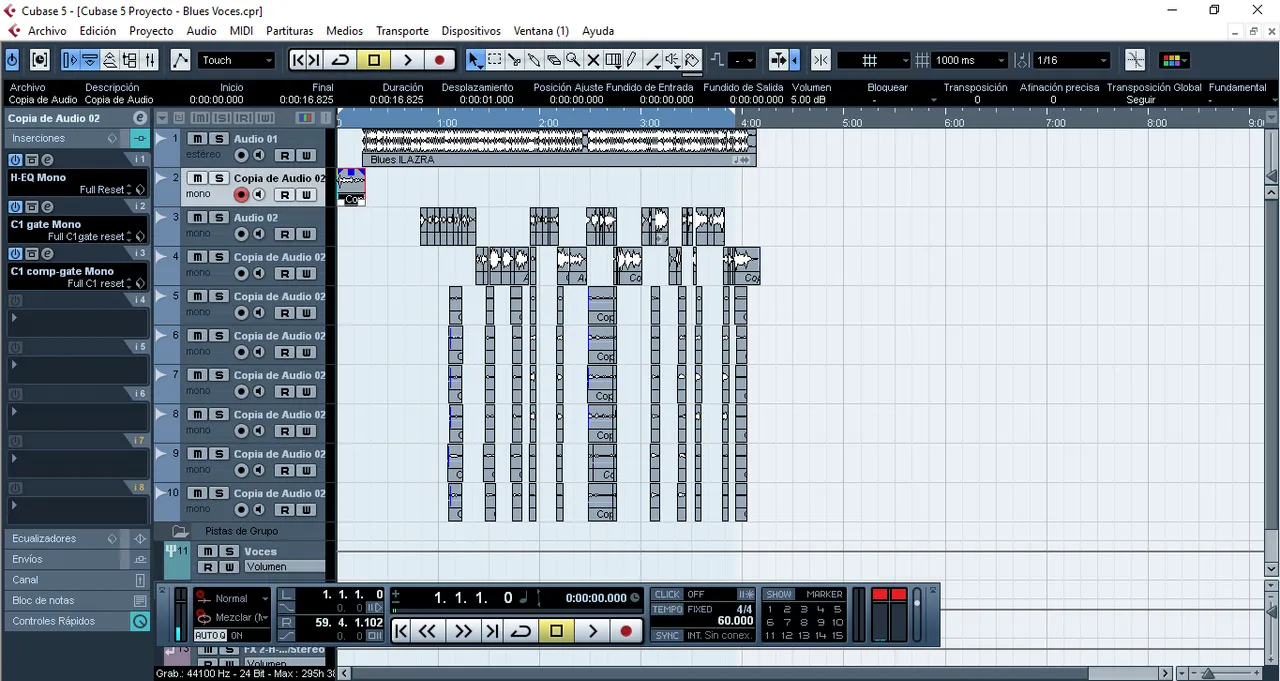The height and width of the screenshot is (681, 1280).
Task: Click the marker SHOW button
Action: 779,594
